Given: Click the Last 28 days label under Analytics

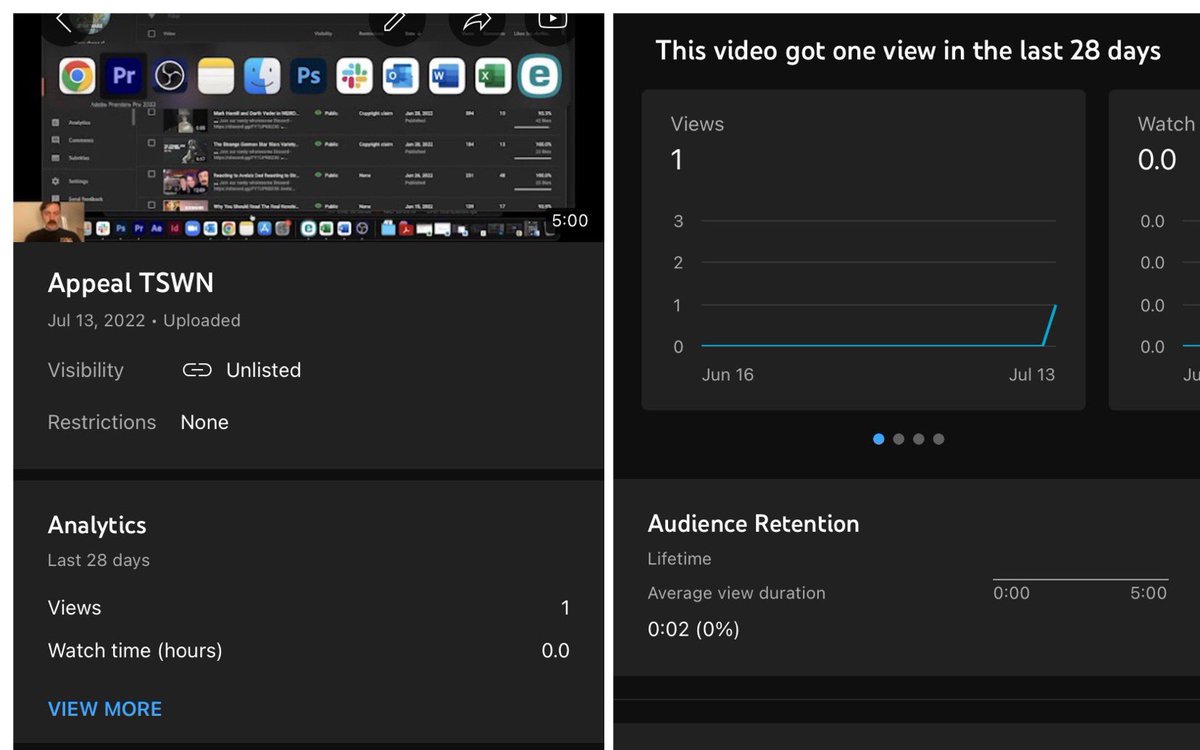Looking at the screenshot, I should (99, 560).
